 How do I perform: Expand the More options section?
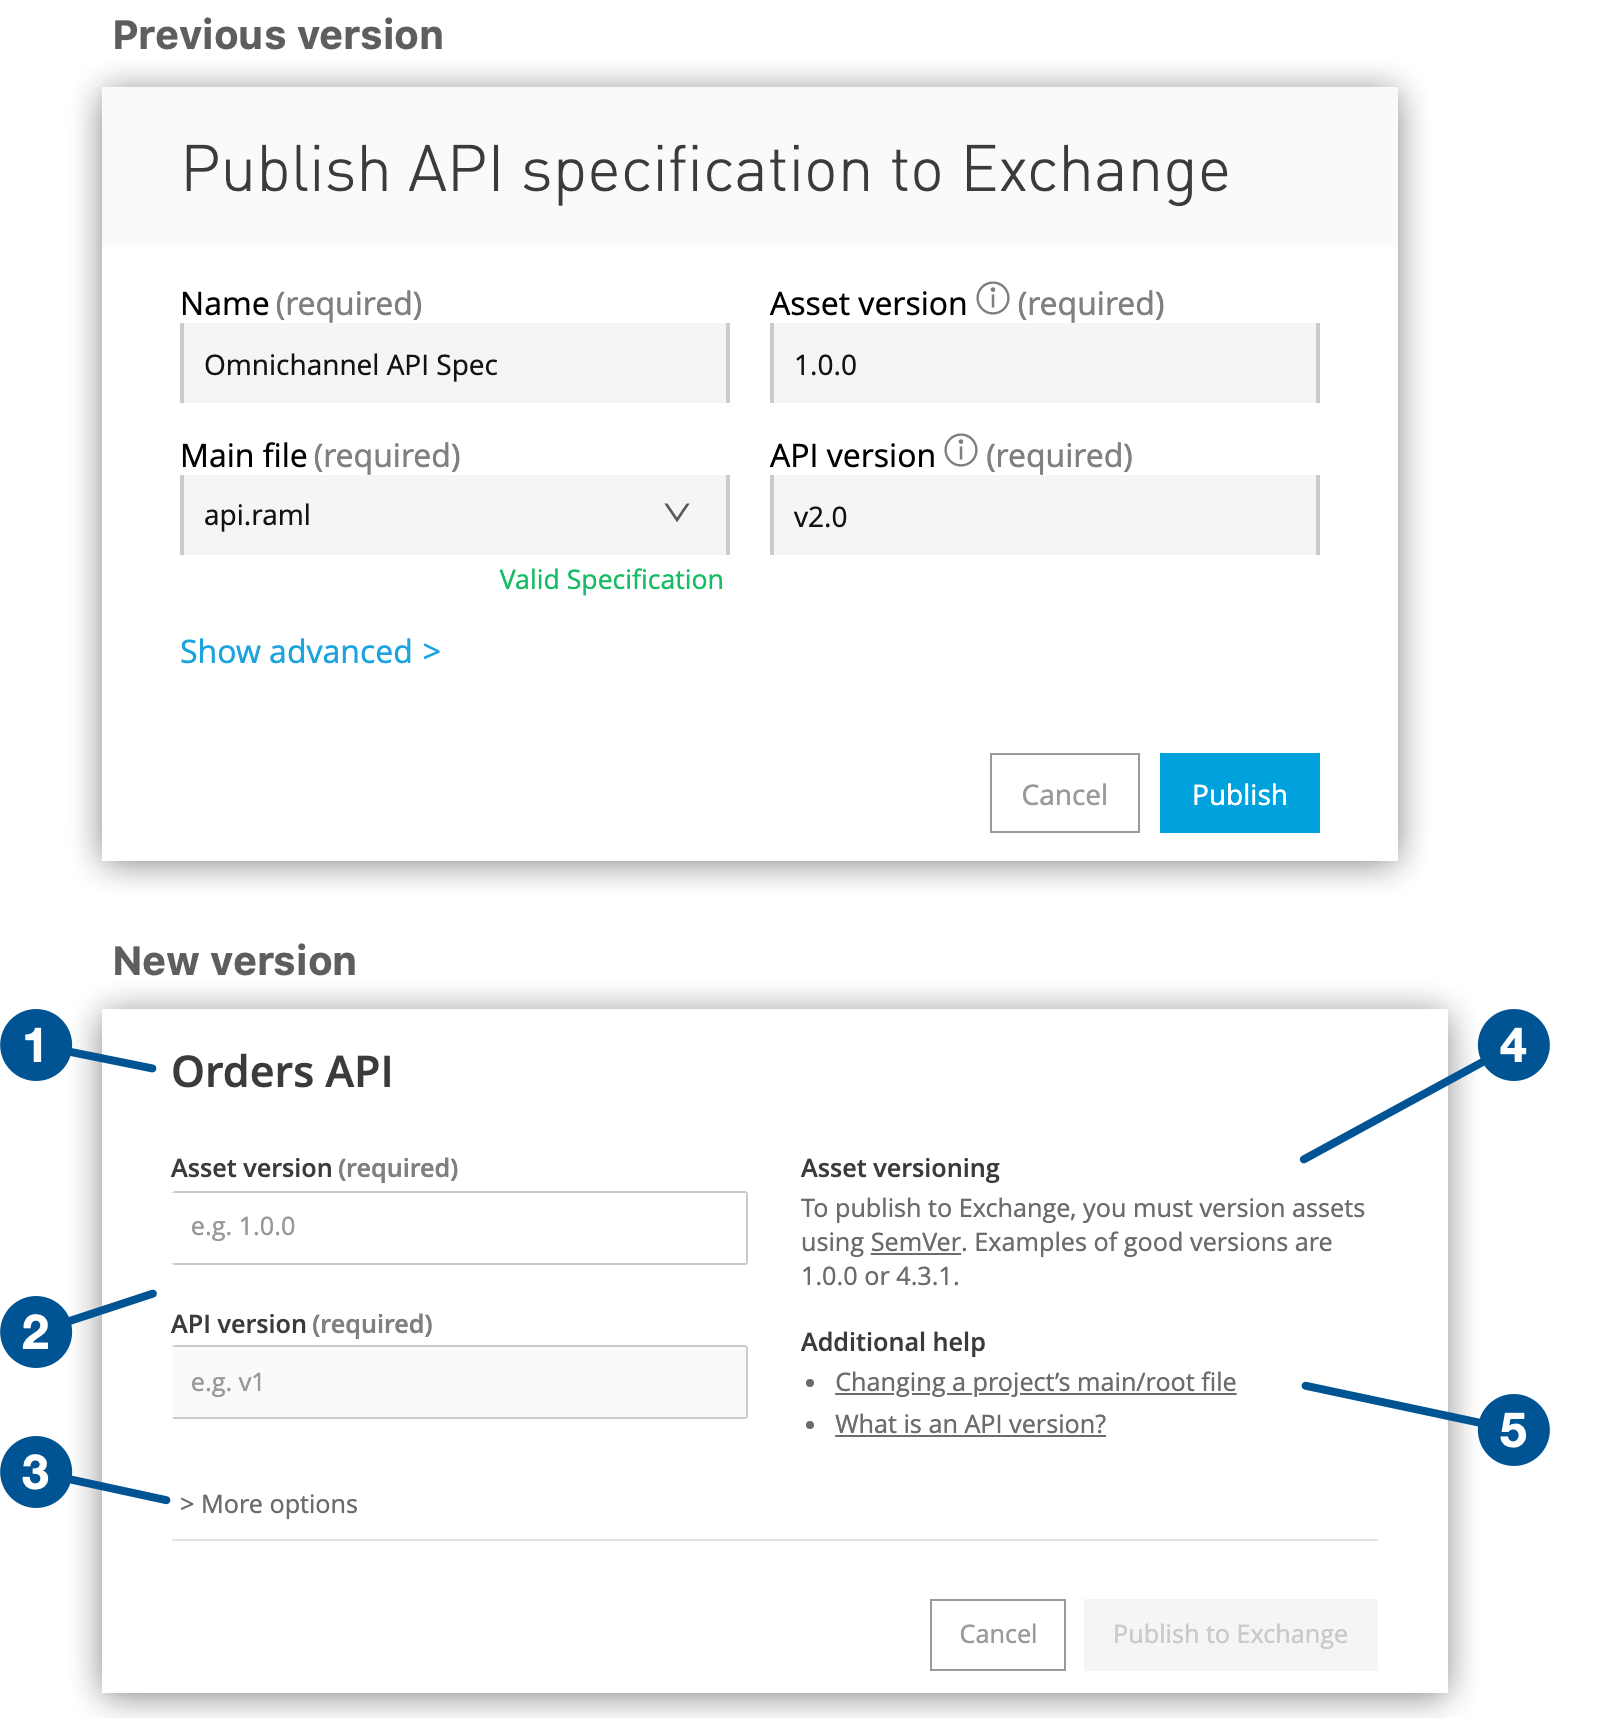pyautogui.click(x=268, y=1503)
